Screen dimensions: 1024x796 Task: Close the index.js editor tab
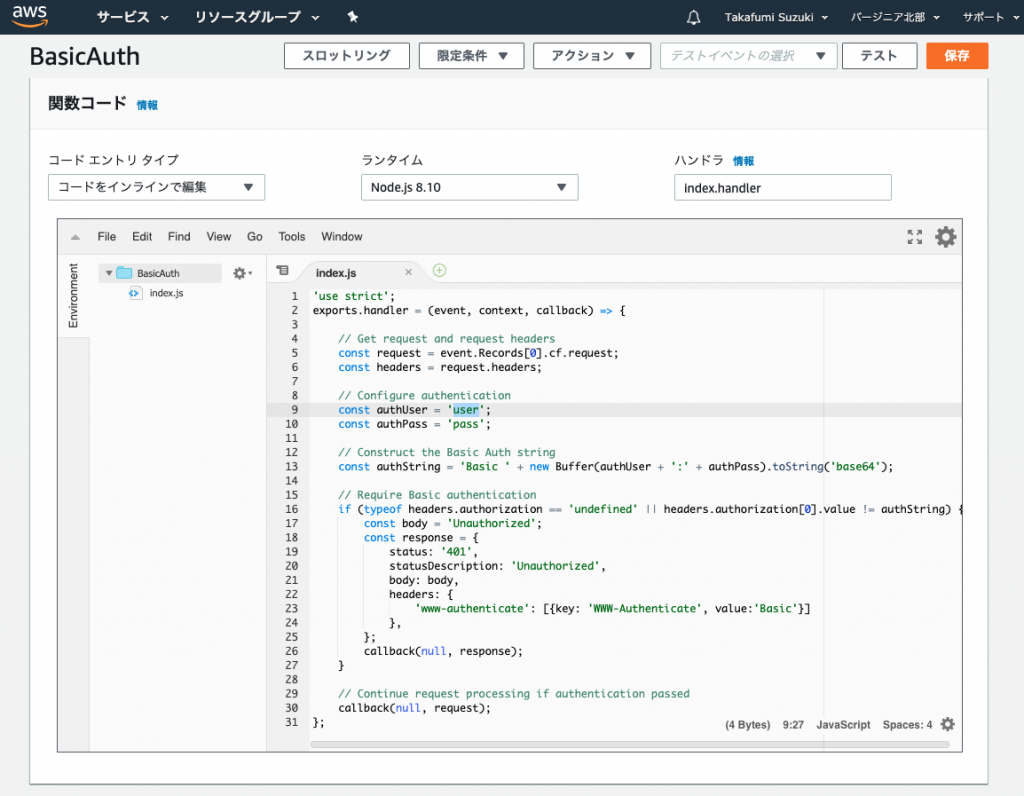point(408,272)
